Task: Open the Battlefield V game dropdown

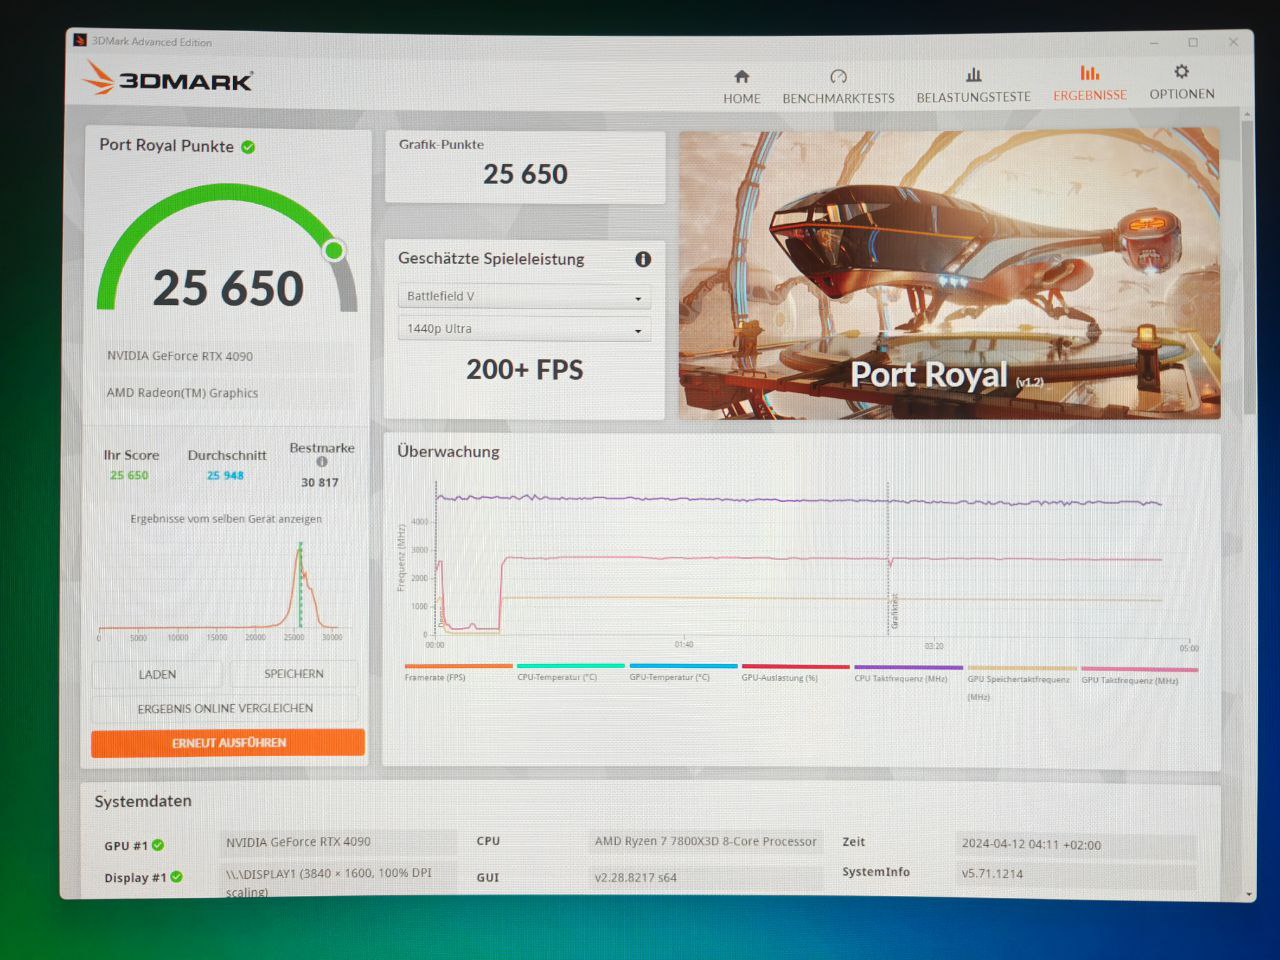Action: [524, 297]
